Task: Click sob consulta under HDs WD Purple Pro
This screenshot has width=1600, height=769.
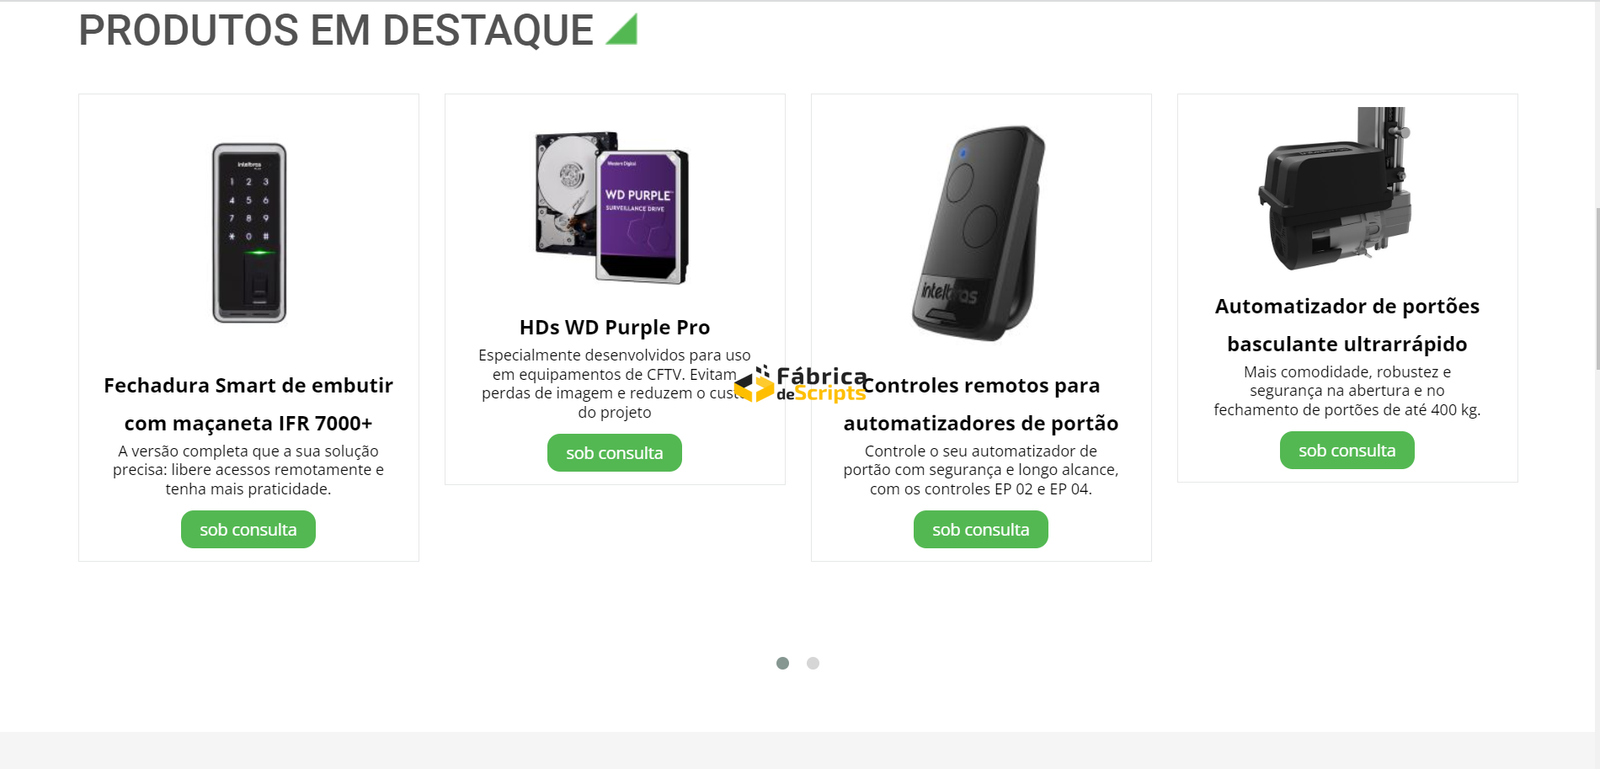Action: pos(615,453)
